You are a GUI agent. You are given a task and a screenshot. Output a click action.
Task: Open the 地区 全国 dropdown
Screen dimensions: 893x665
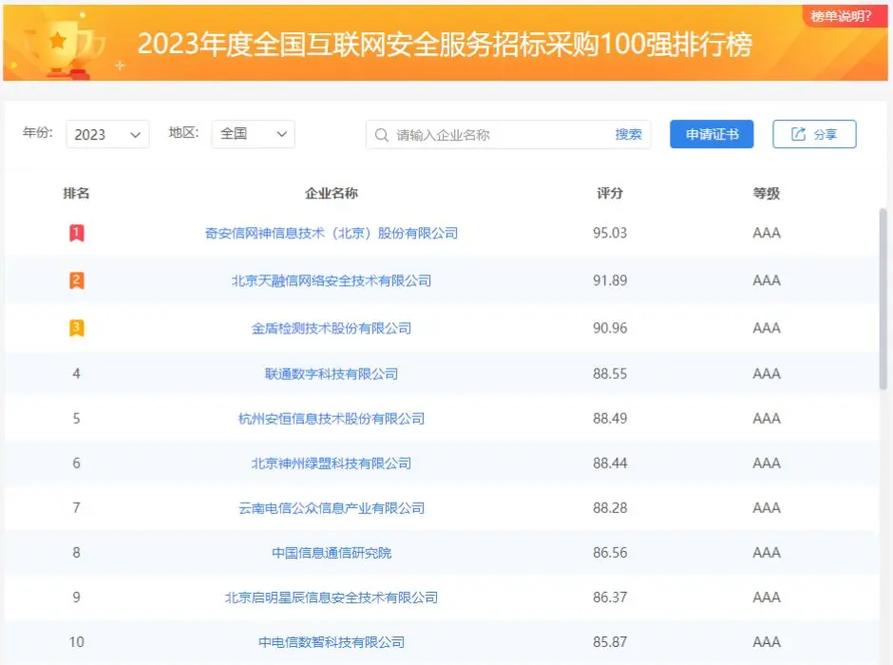[x=253, y=134]
